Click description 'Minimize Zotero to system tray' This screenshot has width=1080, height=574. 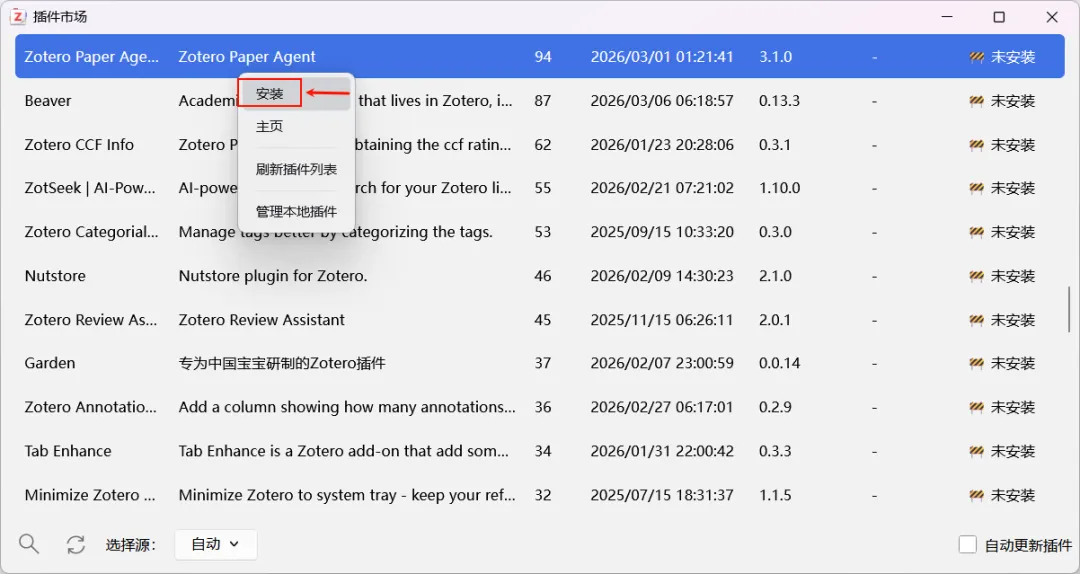346,495
